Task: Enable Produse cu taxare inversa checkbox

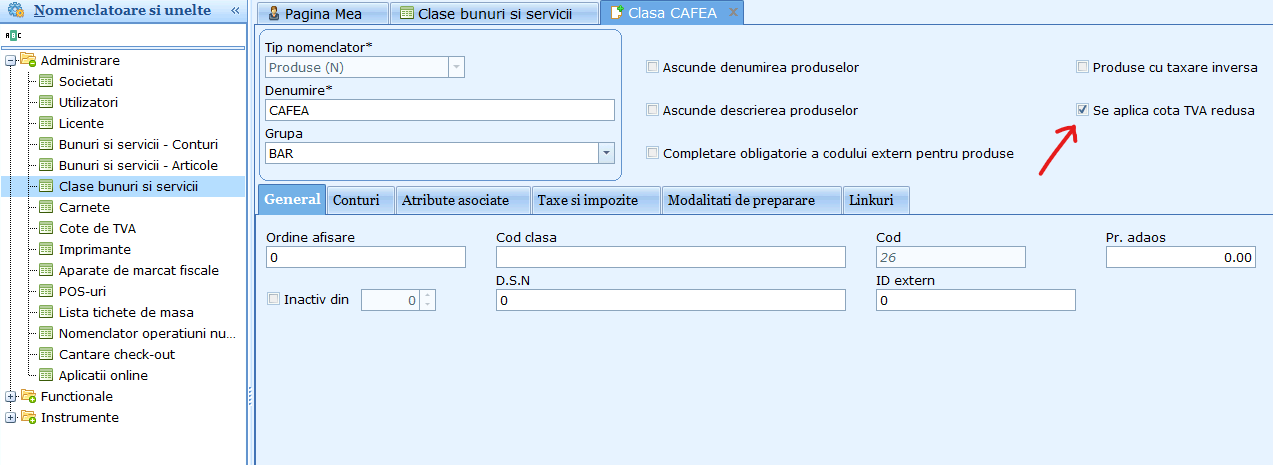Action: pyautogui.click(x=1083, y=67)
